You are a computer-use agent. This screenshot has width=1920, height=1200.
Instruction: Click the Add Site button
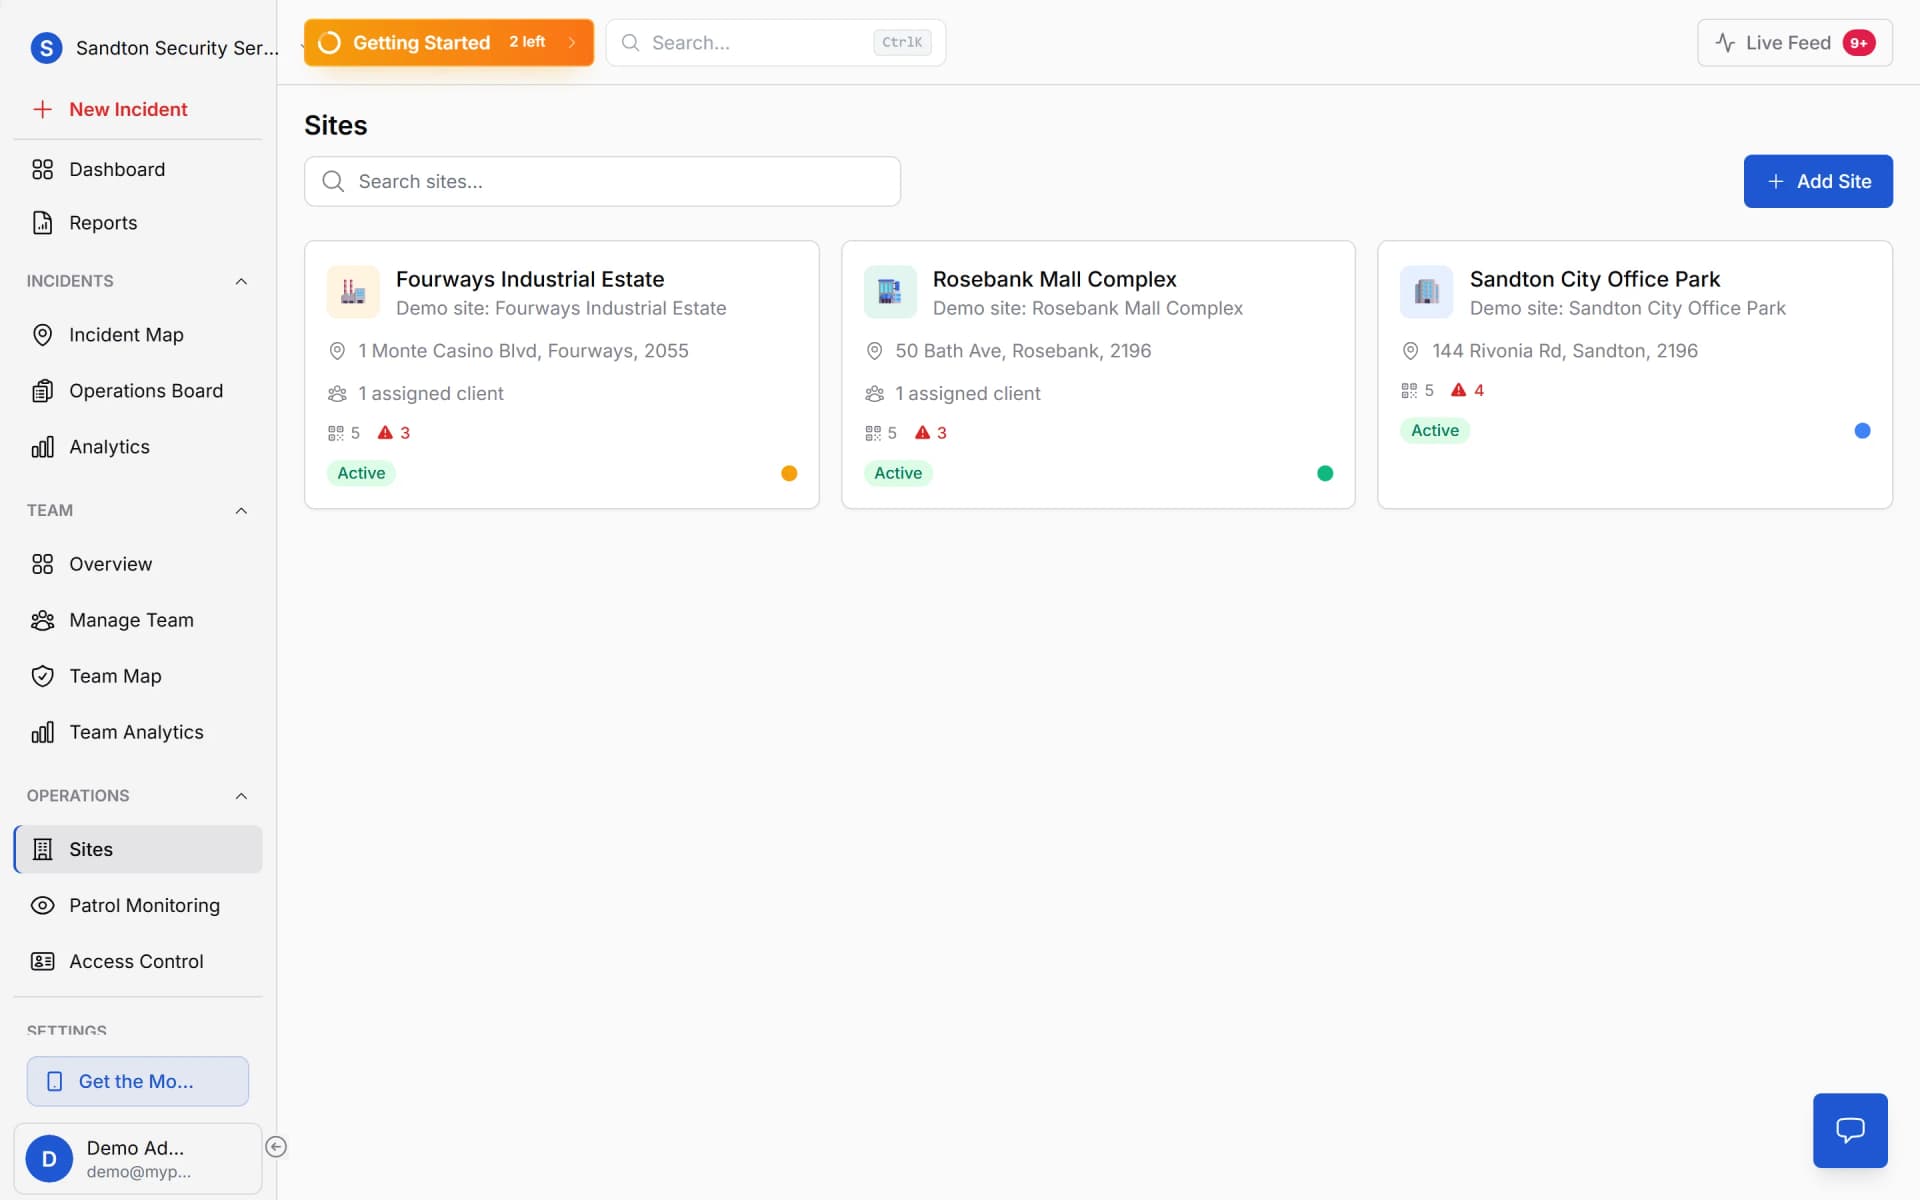(x=1817, y=181)
